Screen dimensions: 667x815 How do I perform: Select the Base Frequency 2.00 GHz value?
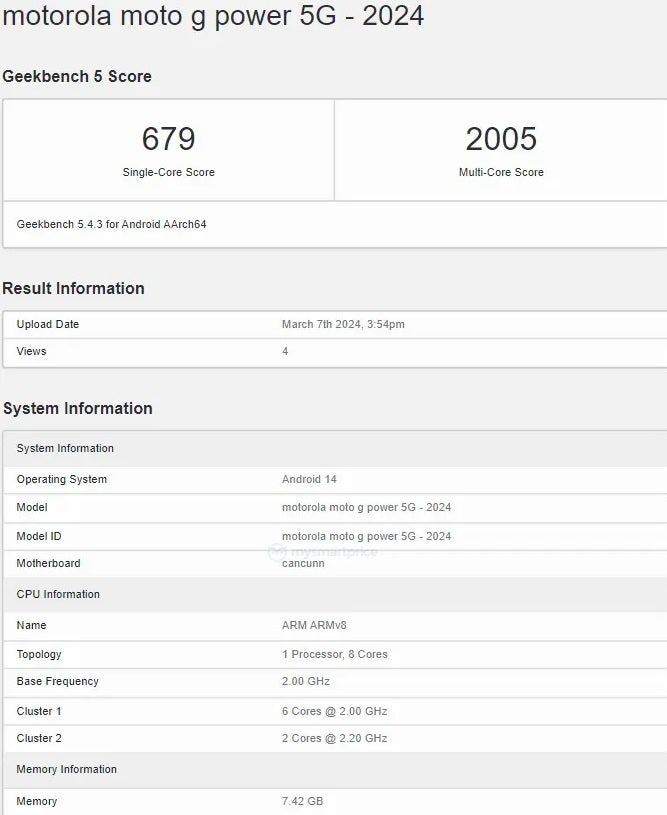pos(306,681)
